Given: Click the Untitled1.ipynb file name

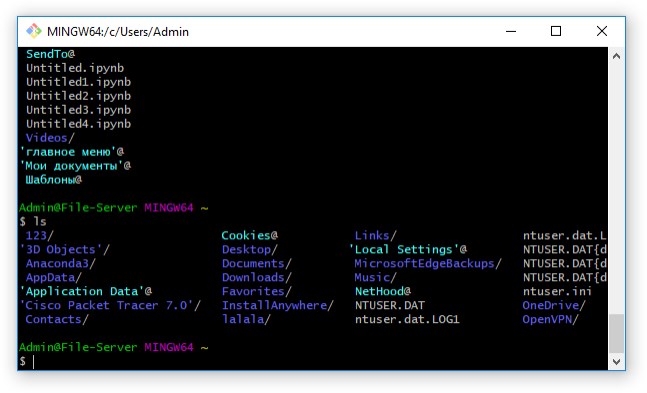Looking at the screenshot, I should click(78, 82).
